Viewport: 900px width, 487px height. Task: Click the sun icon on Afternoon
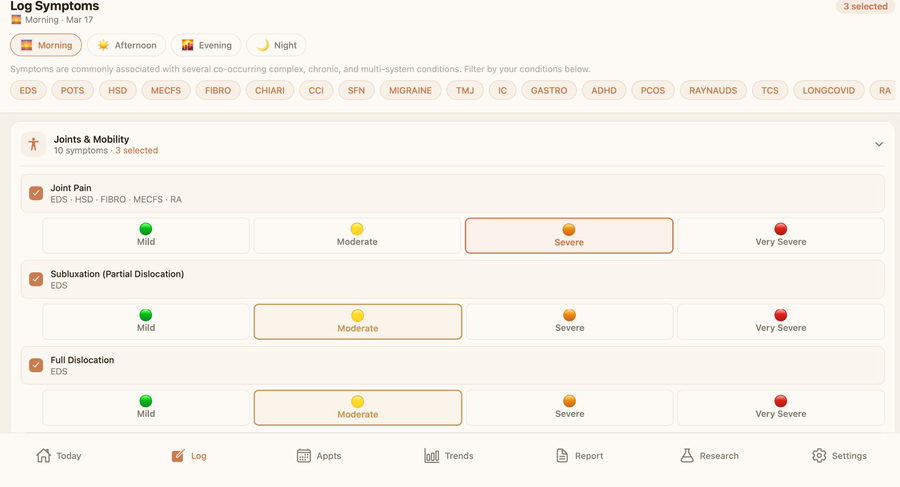pyautogui.click(x=103, y=45)
